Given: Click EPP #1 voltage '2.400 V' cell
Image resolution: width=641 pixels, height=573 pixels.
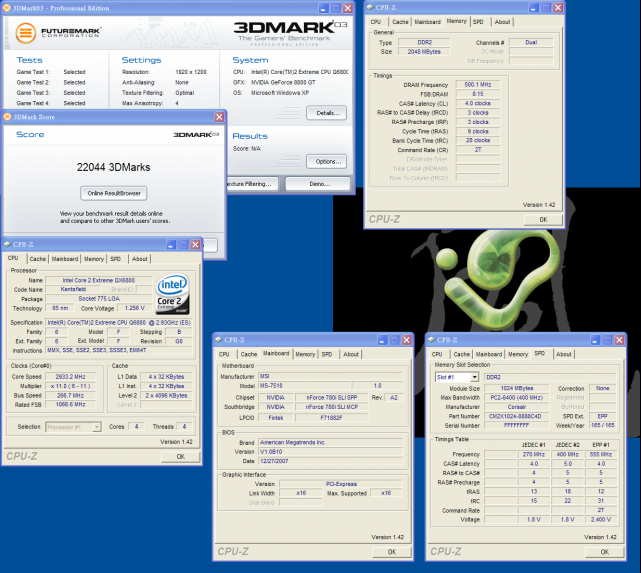Looking at the screenshot, I should [x=601, y=520].
